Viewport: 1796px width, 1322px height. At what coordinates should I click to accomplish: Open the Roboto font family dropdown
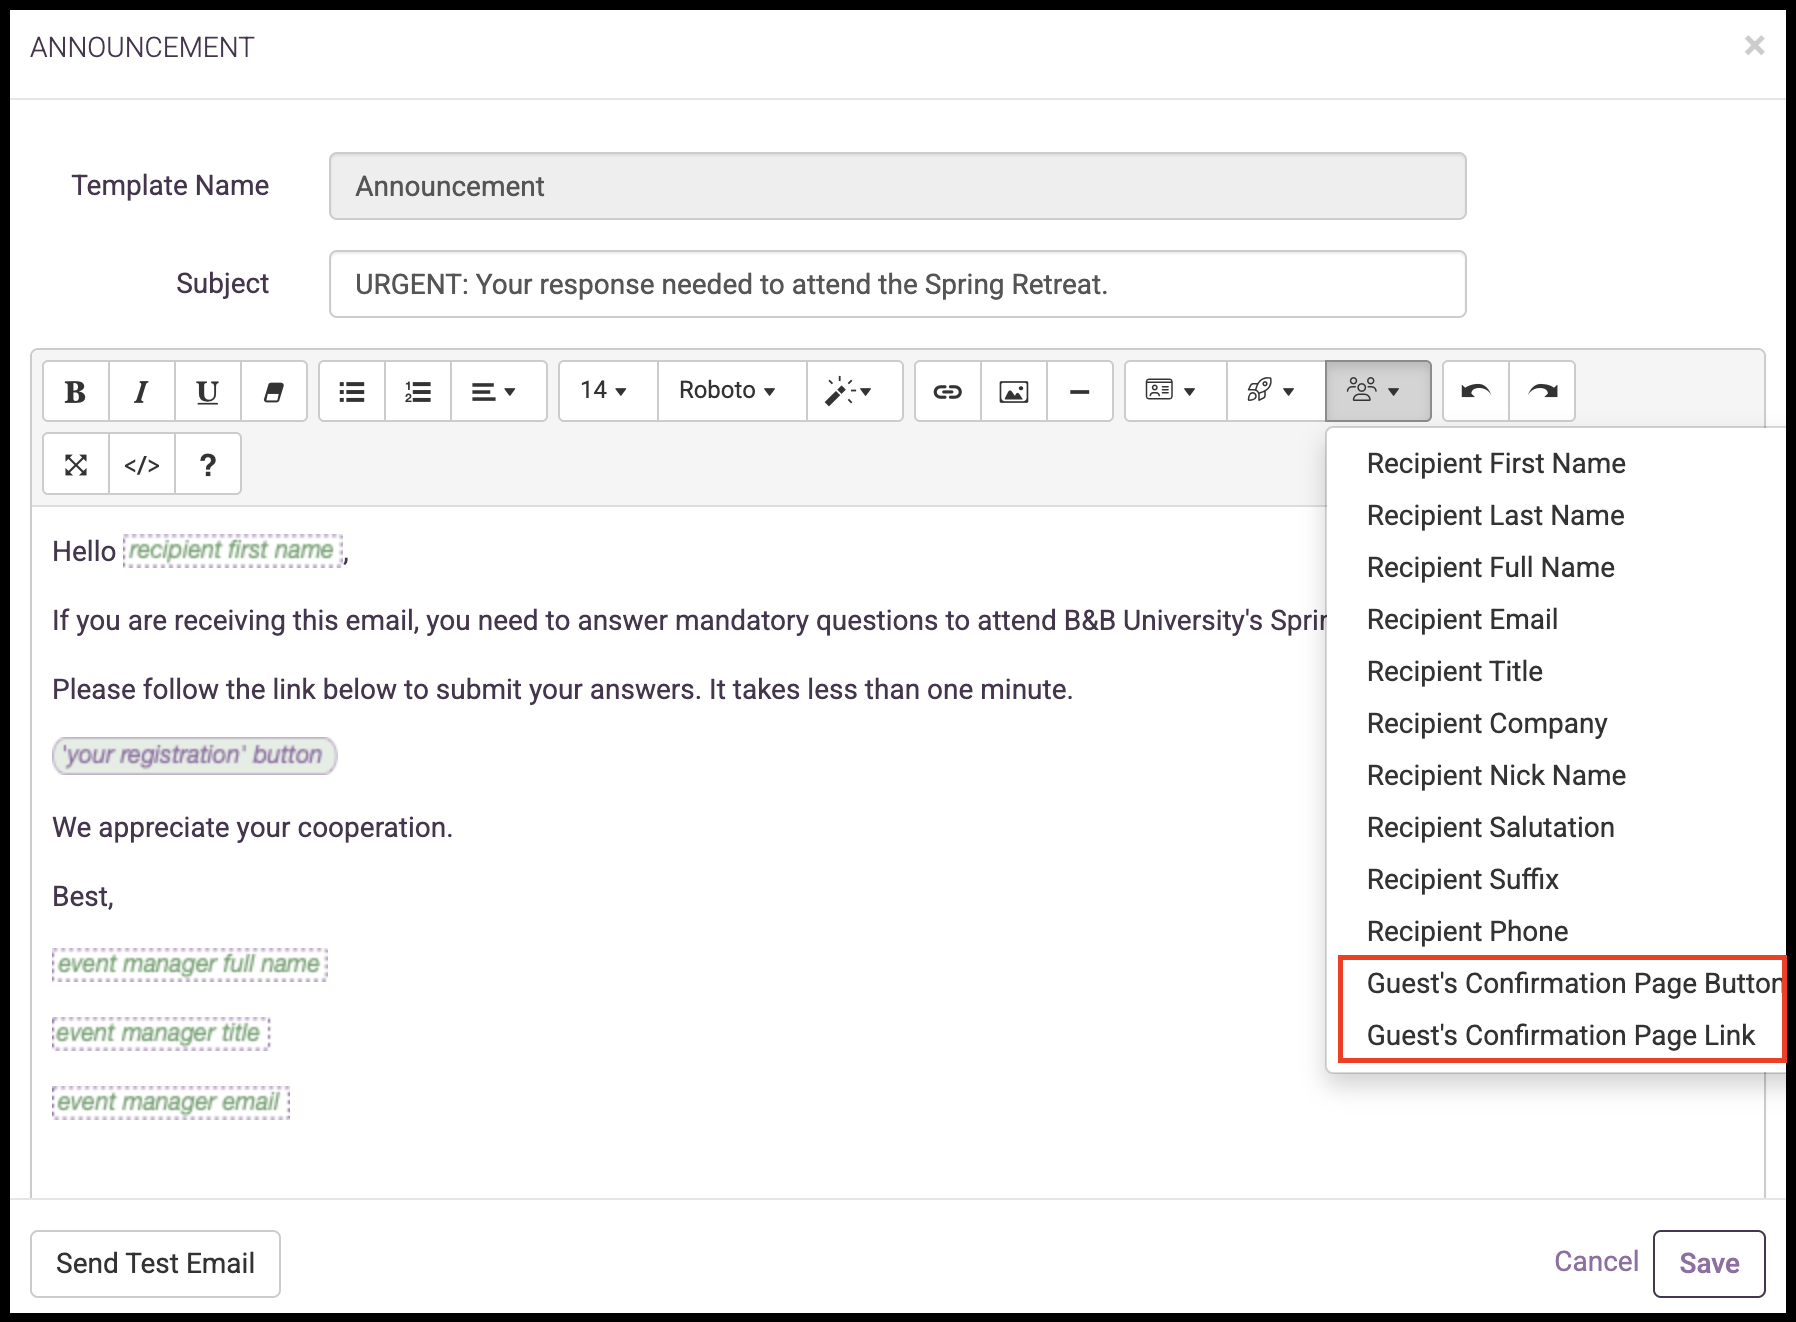[732, 391]
